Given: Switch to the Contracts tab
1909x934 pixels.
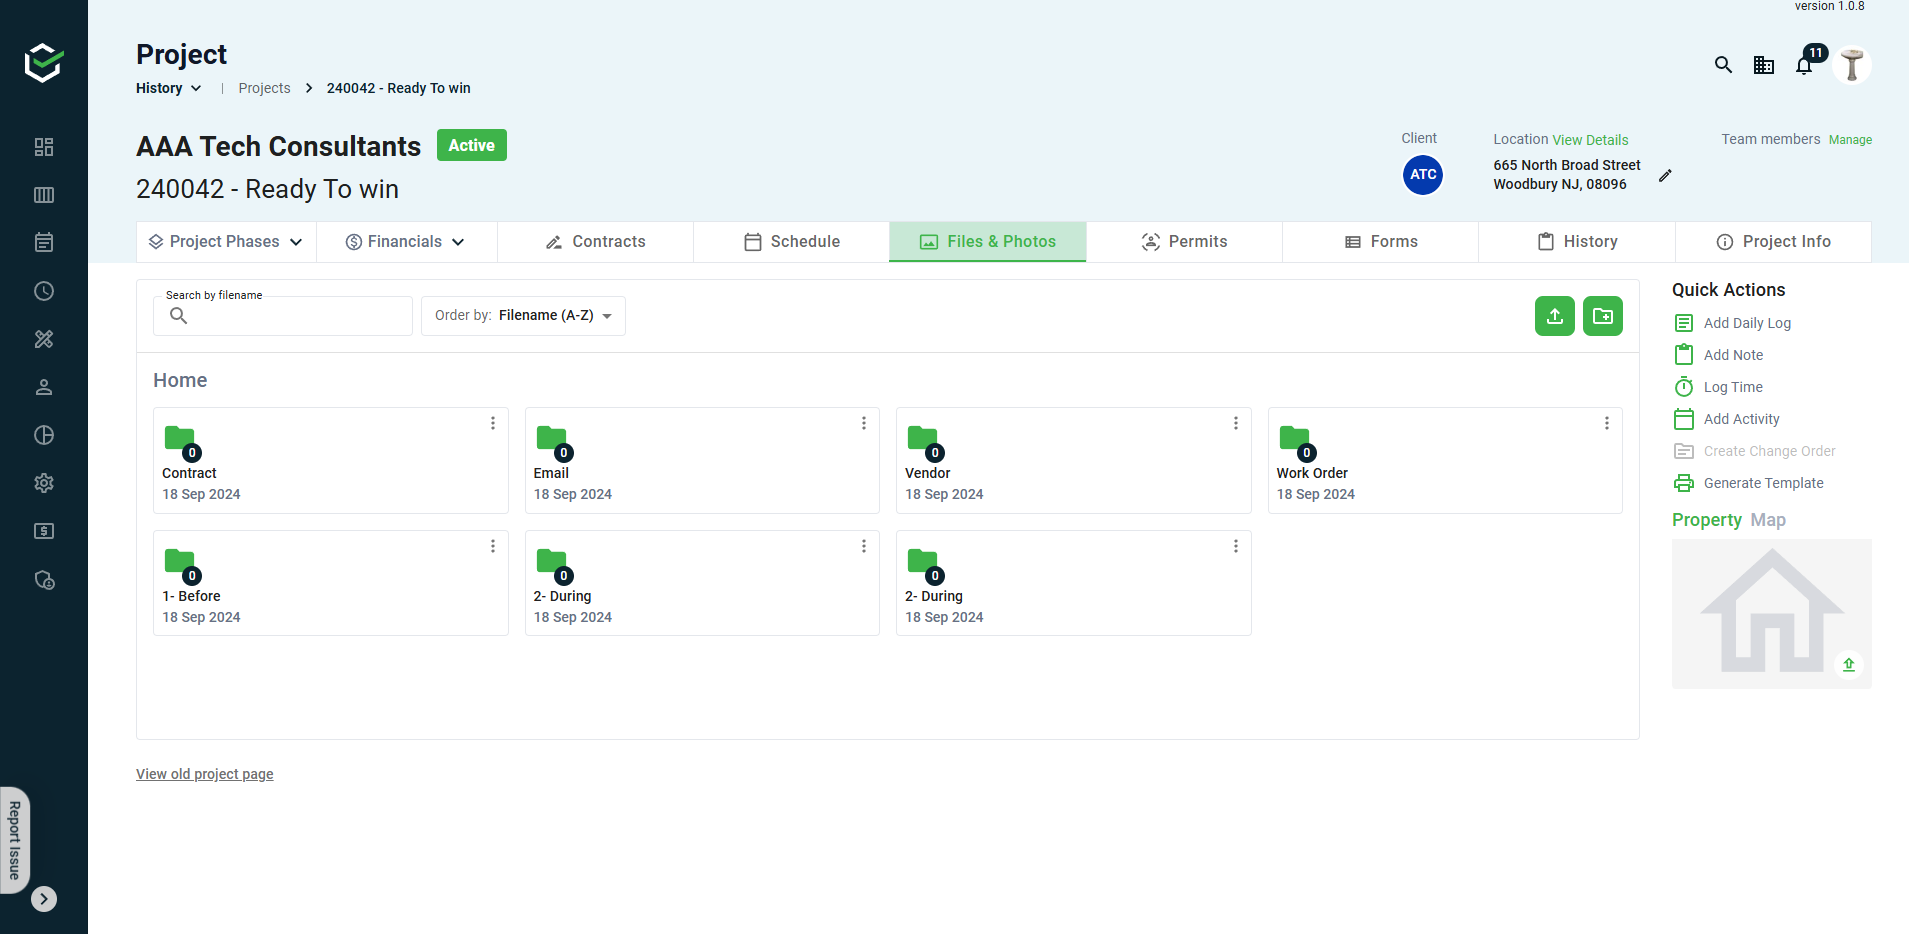Looking at the screenshot, I should [595, 242].
